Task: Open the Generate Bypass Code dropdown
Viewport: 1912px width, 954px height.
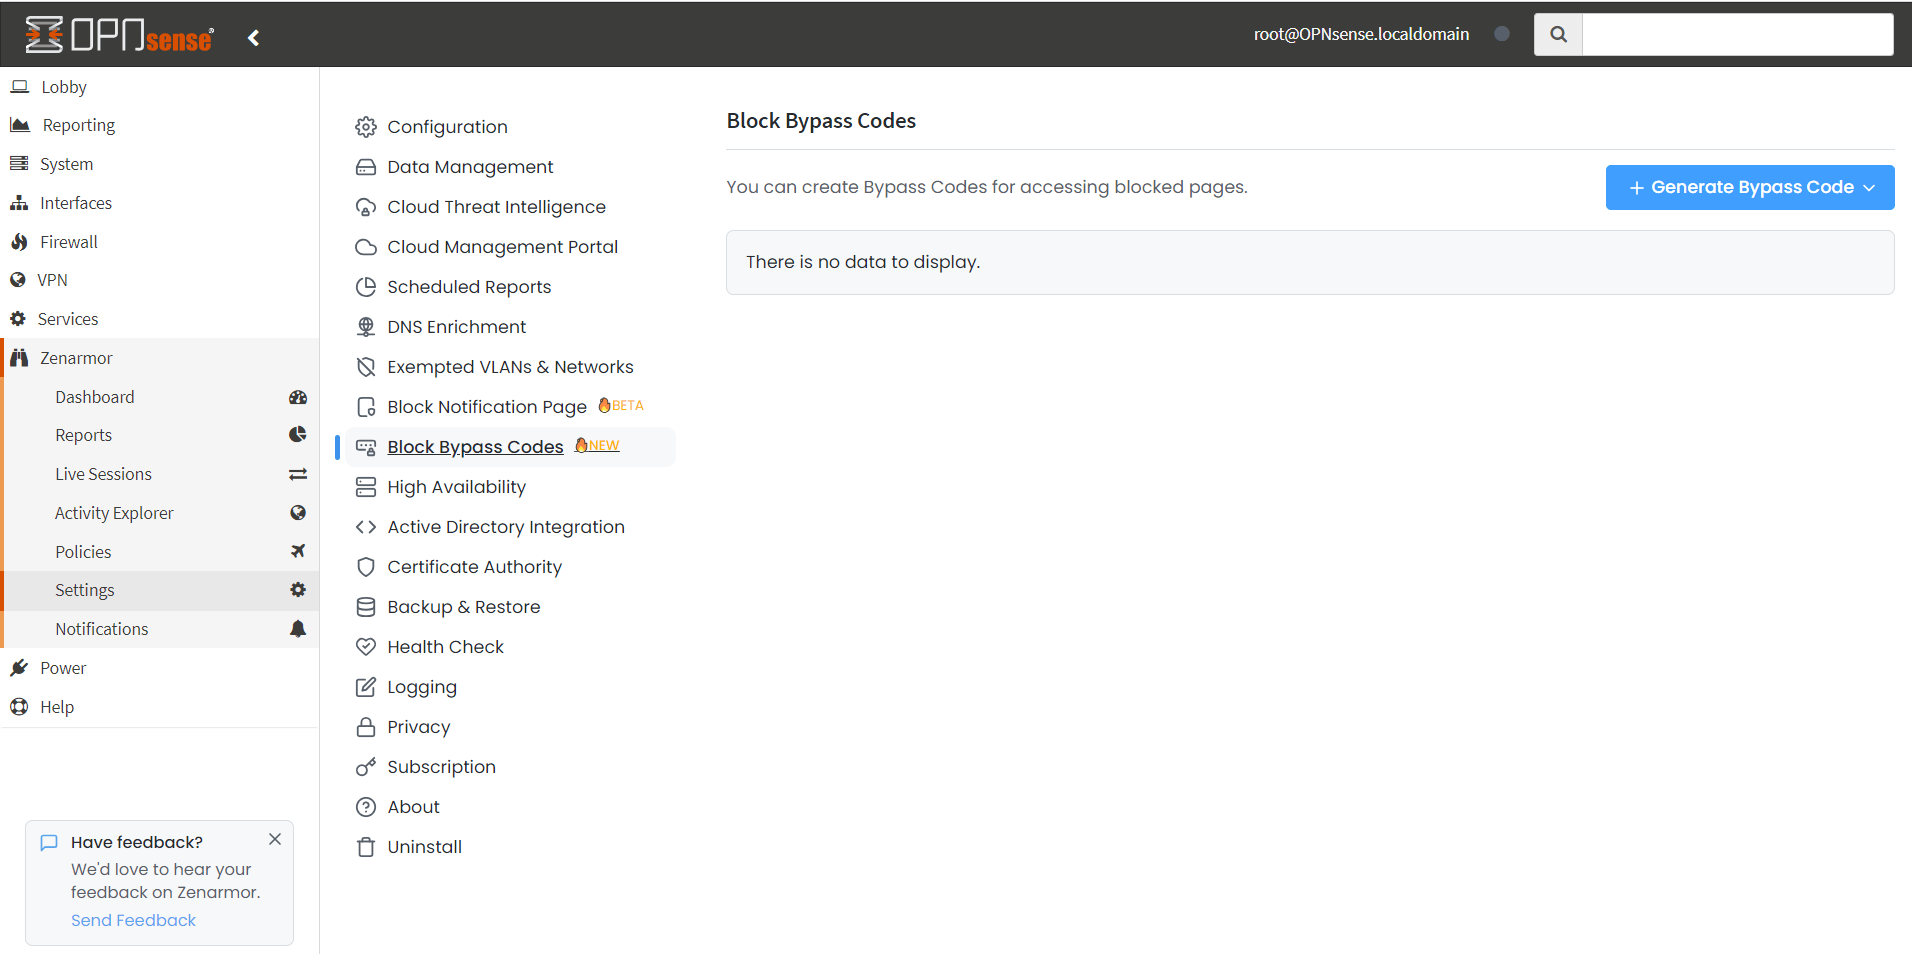Action: pos(1750,187)
